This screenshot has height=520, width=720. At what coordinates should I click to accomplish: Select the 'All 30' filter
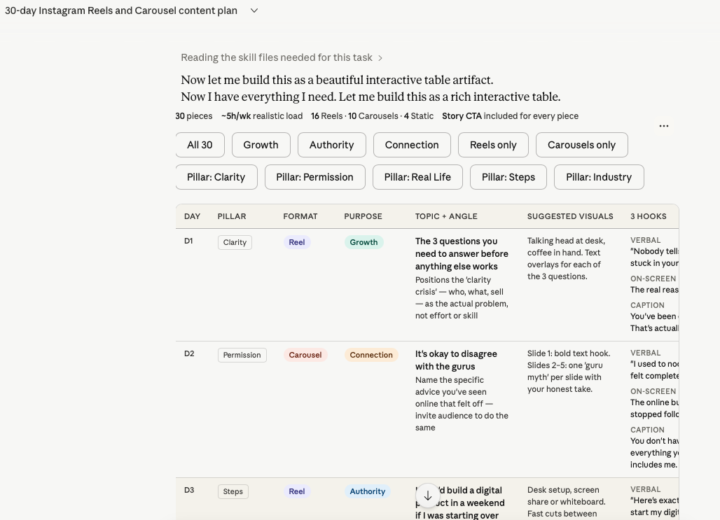click(x=200, y=145)
